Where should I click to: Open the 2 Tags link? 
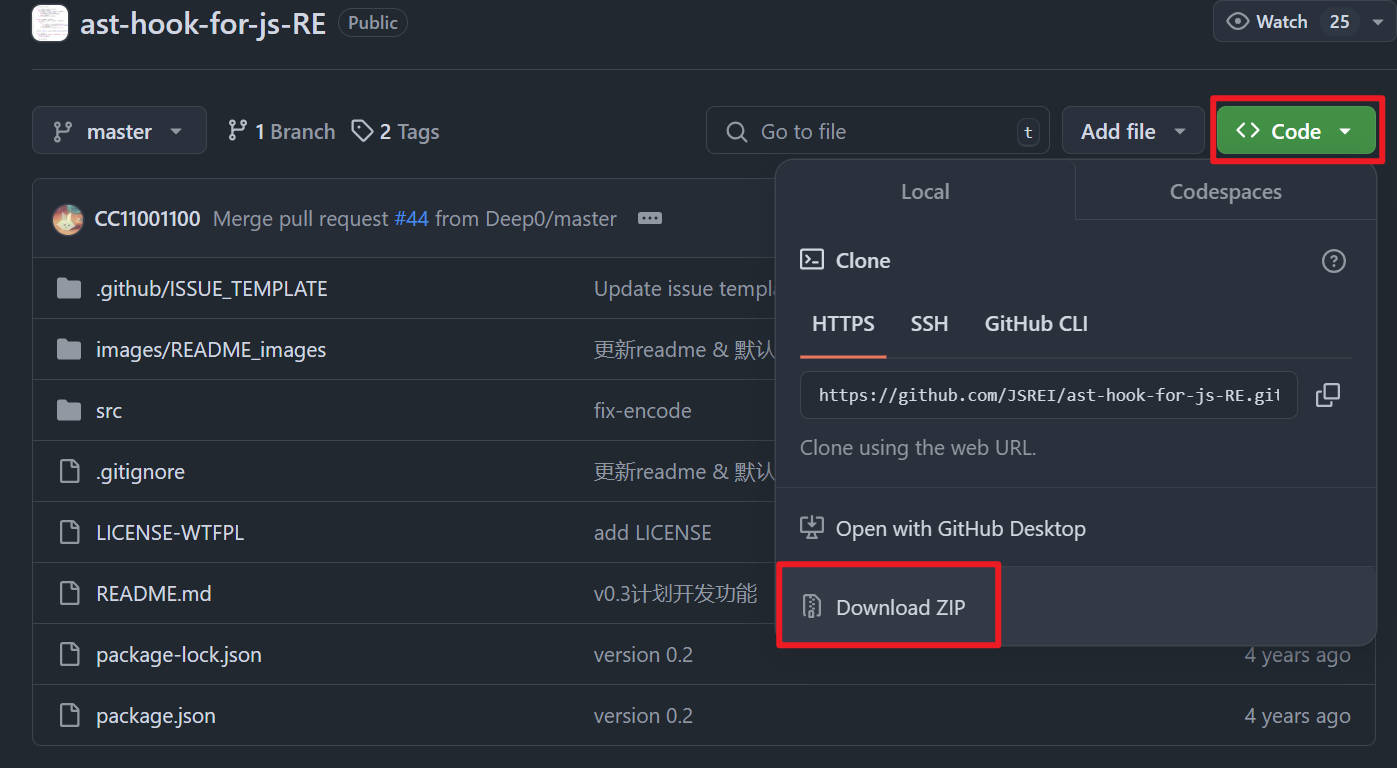pyautogui.click(x=395, y=131)
